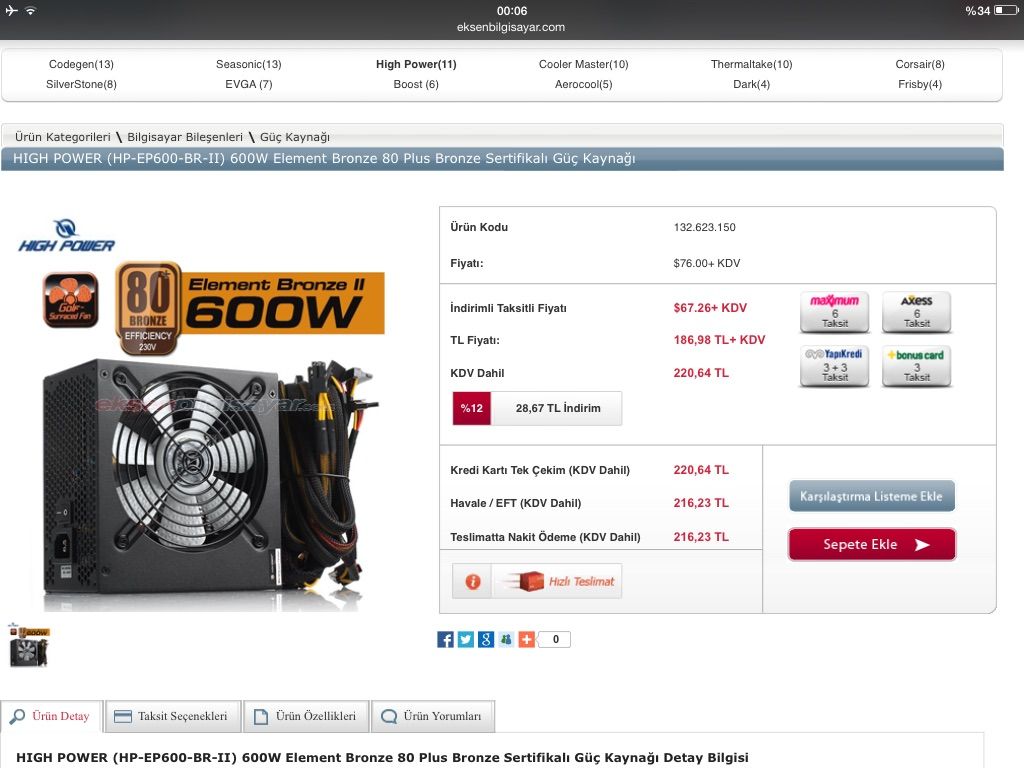Click the Hızlı Teslimat delivery badge

tap(557, 581)
